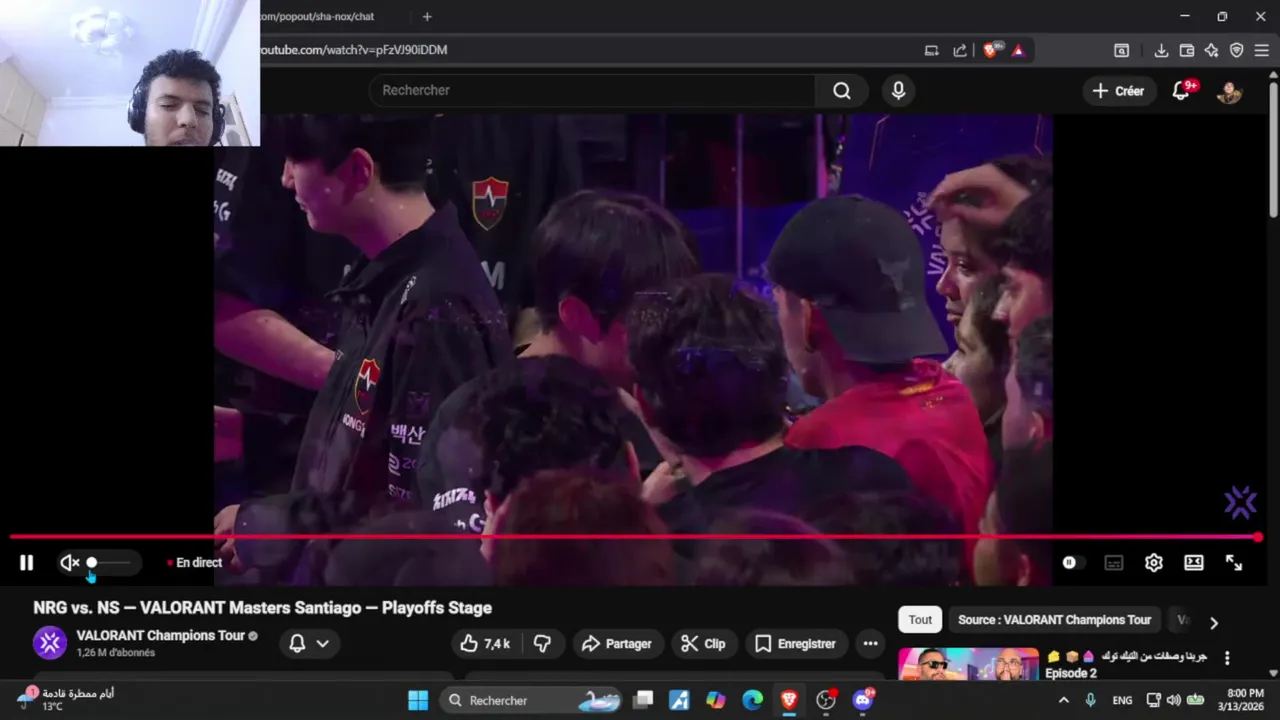Open the VALORANT Champions Tour channel link
Image resolution: width=1280 pixels, height=720 pixels.
click(160, 636)
